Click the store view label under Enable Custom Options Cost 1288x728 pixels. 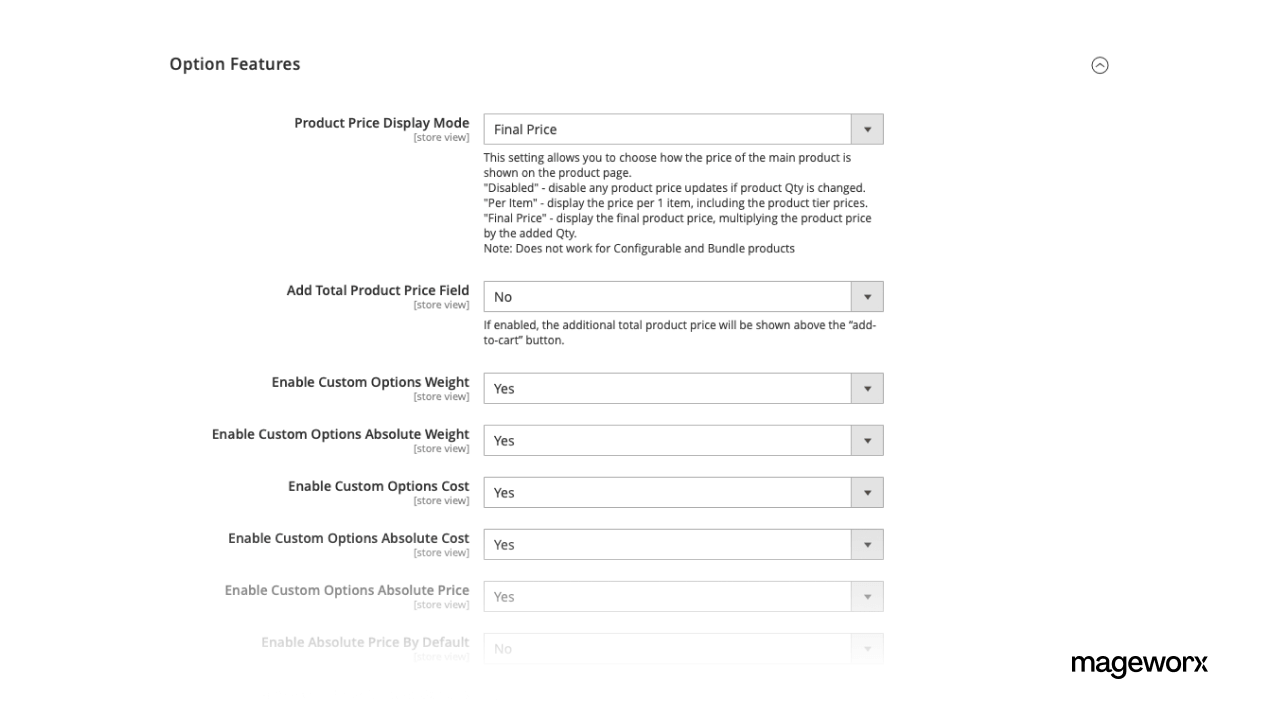pyautogui.click(x=442, y=500)
